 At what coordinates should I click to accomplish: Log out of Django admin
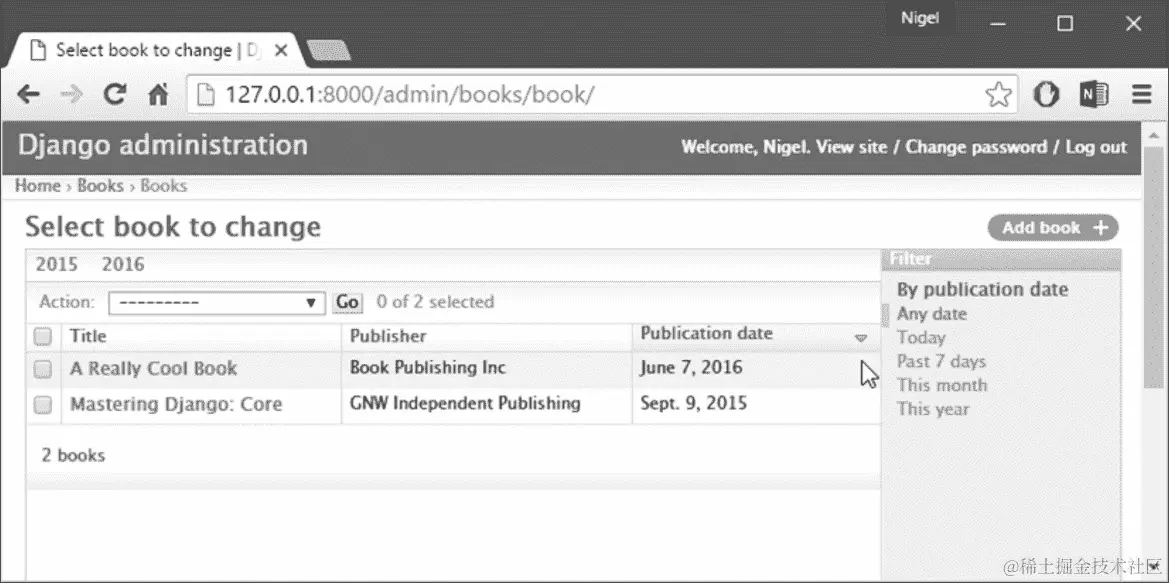tap(1096, 147)
